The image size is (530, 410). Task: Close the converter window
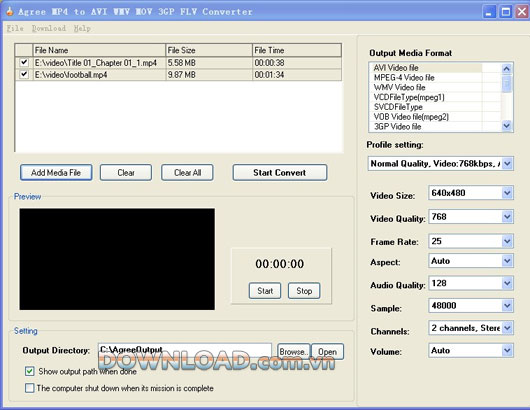point(522,12)
